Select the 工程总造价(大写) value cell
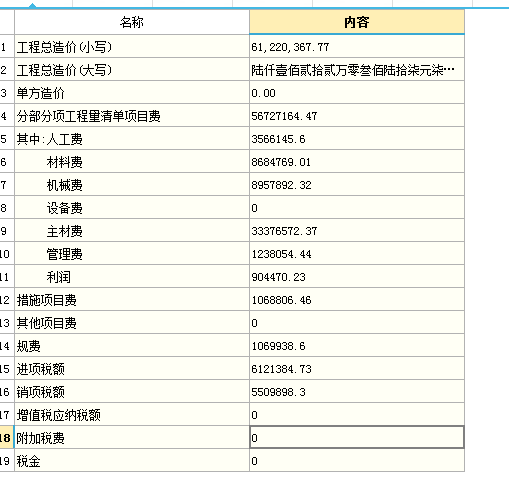 point(357,70)
